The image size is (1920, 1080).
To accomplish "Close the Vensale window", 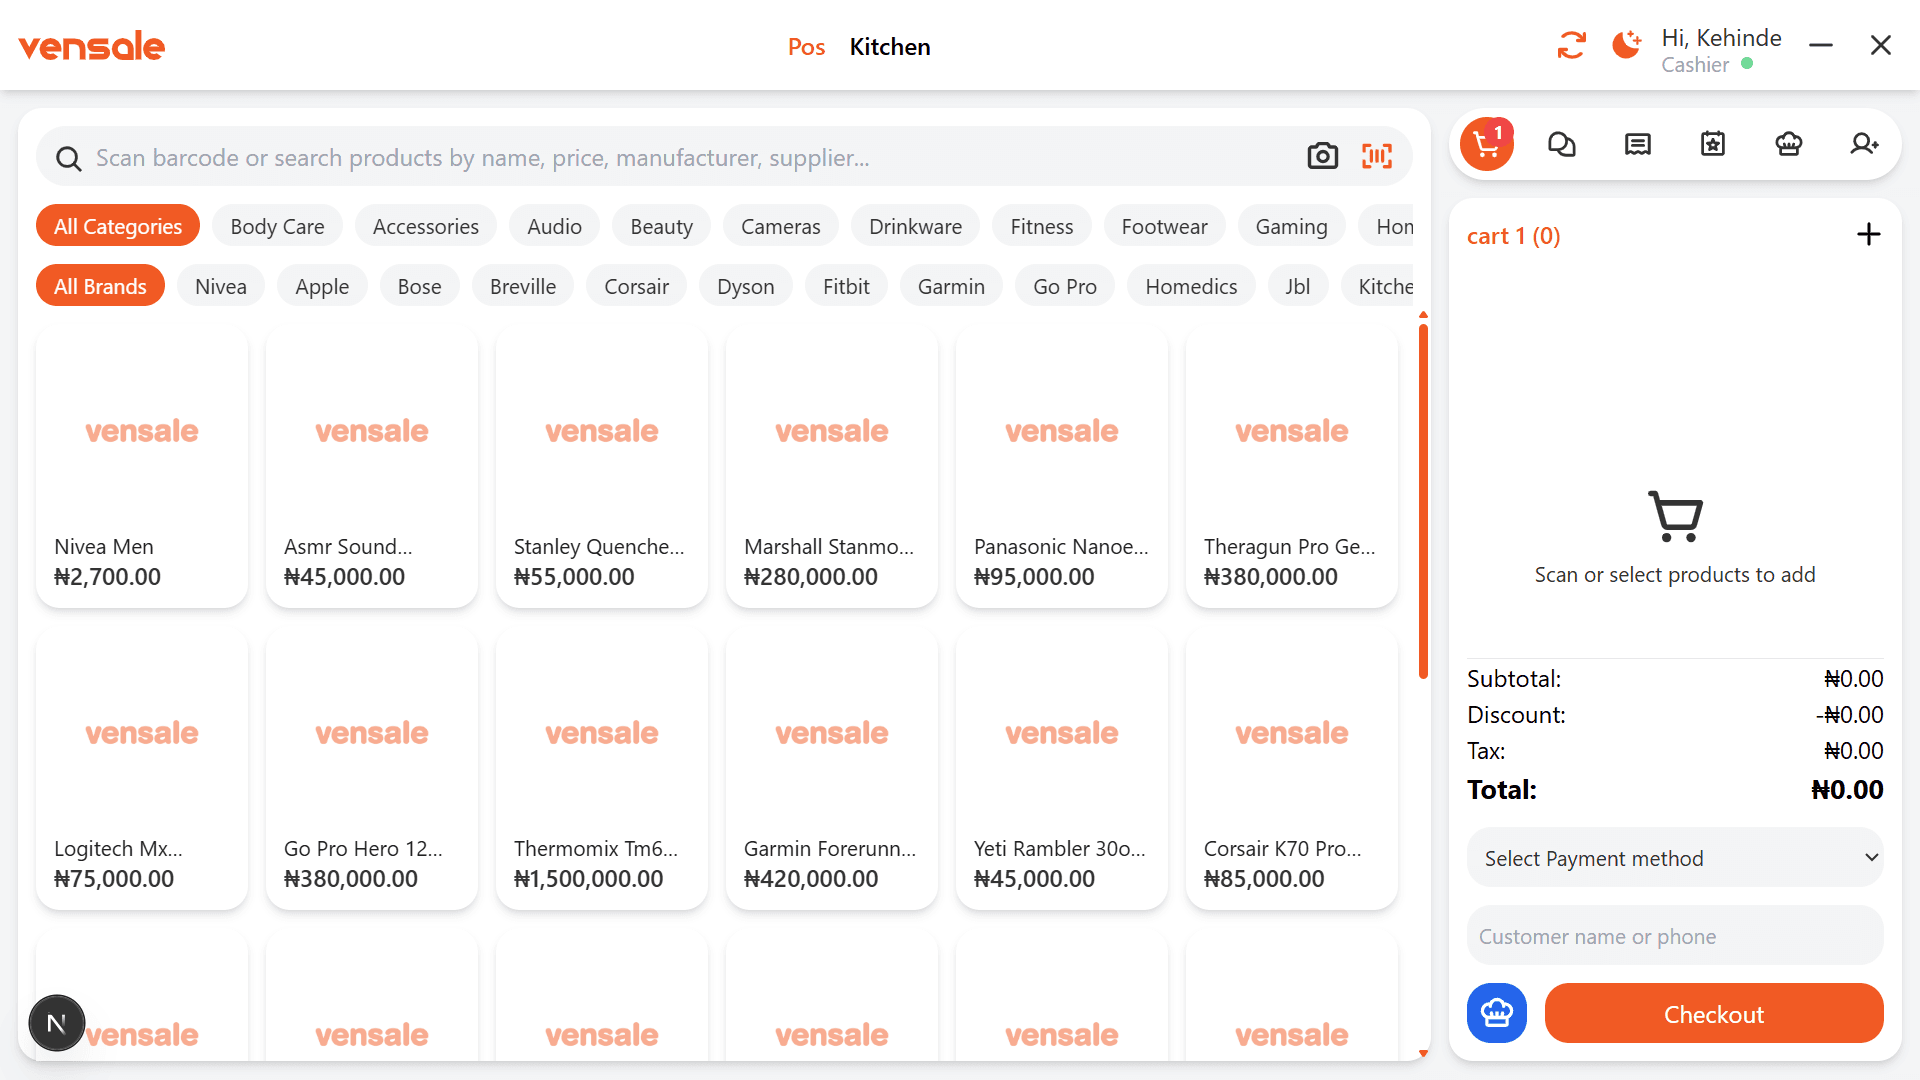I will point(1881,45).
